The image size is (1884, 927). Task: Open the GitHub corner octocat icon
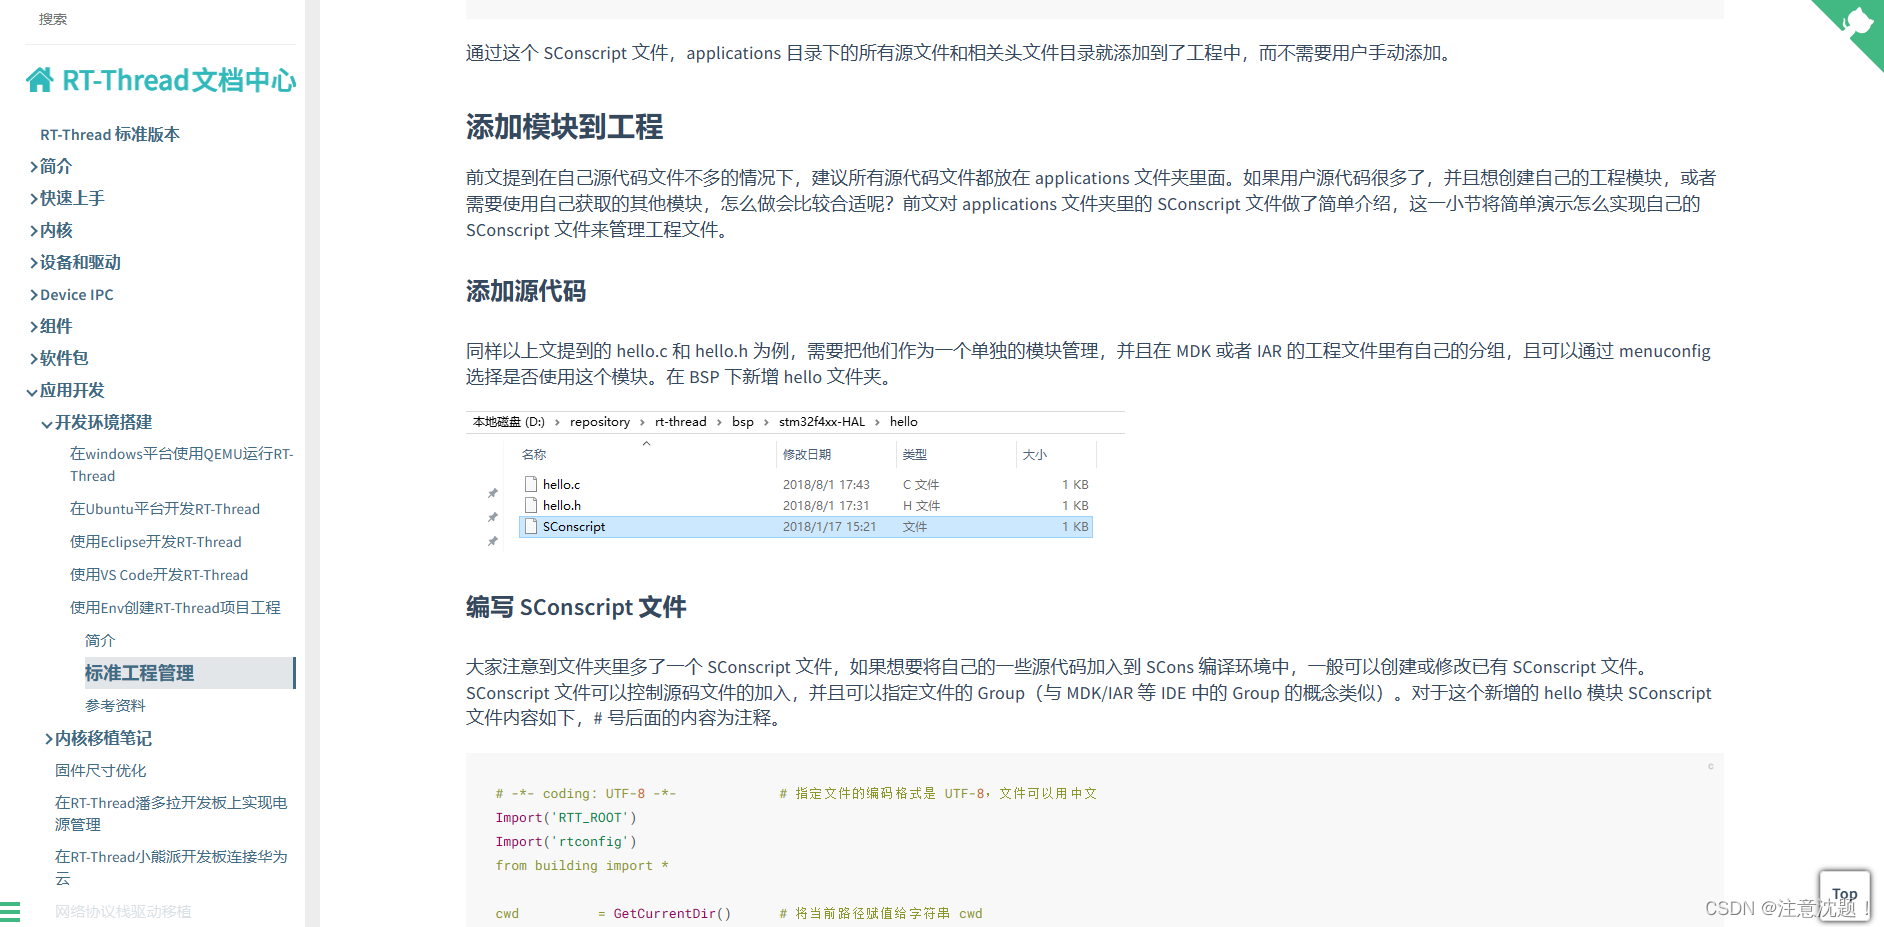(1856, 23)
